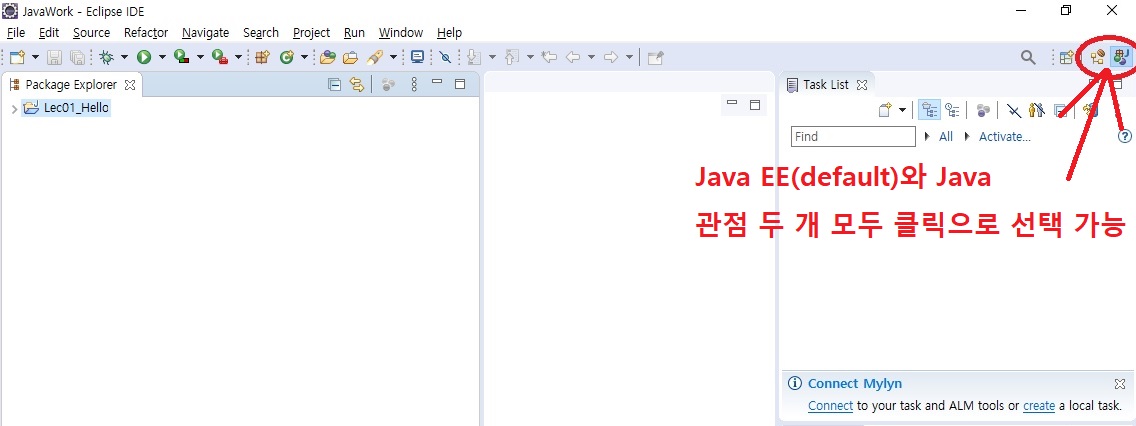
Task: Click the Pin Editor icon
Action: tap(656, 57)
